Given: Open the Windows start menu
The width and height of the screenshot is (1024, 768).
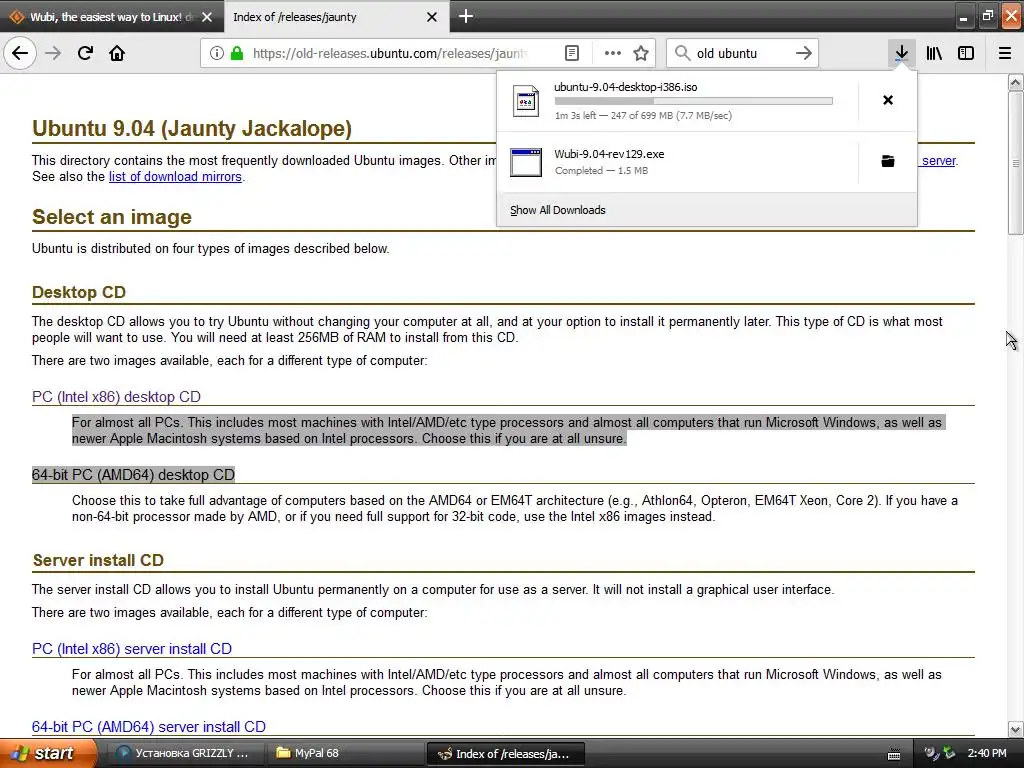Looking at the screenshot, I should tap(48, 753).
